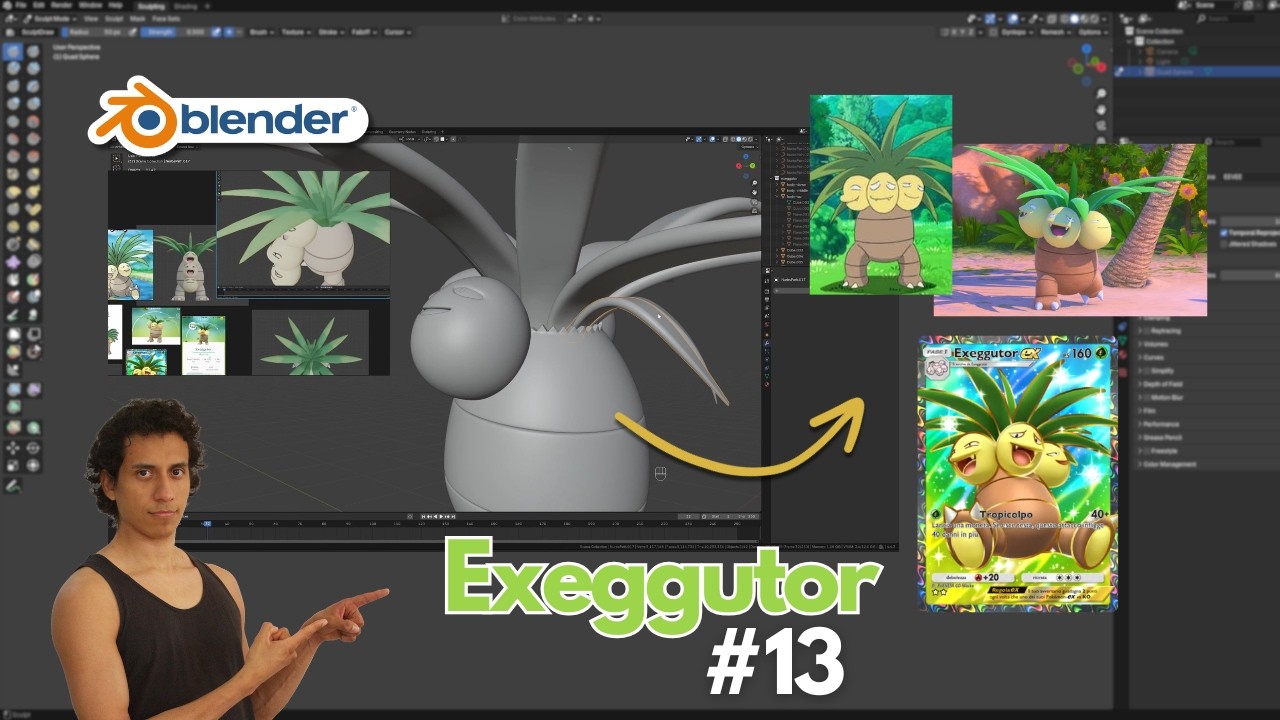Toggle X-ray view icon
This screenshot has height=720, width=1280.
click(1052, 19)
